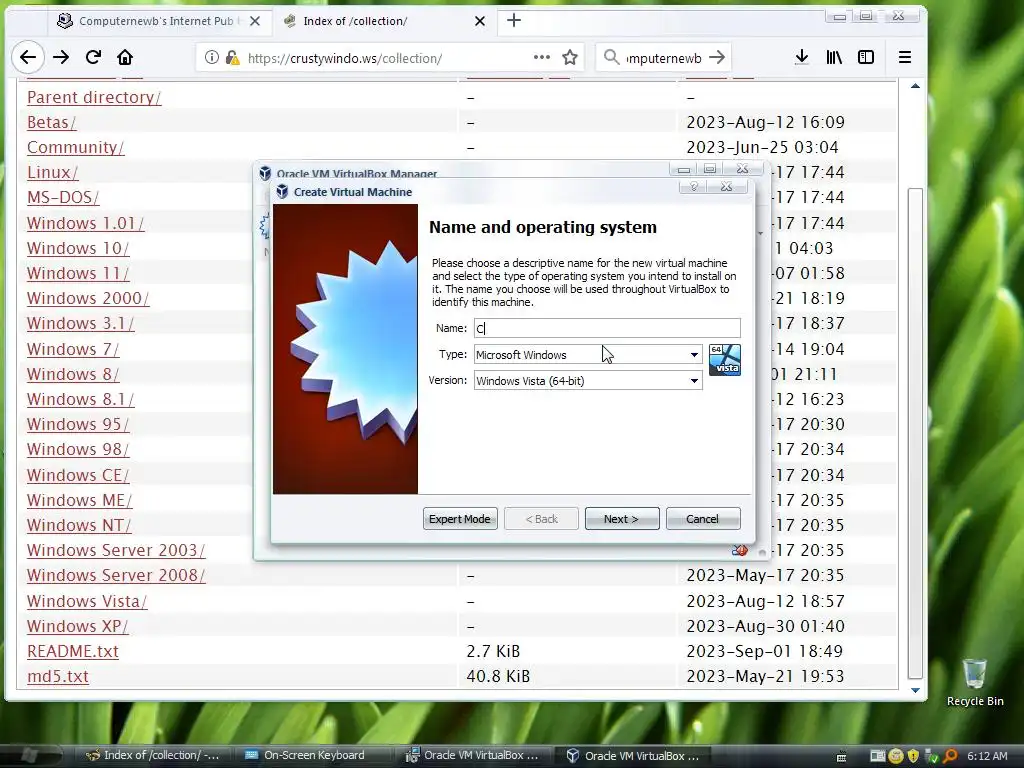Open a new tab with plus button
This screenshot has height=768, width=1024.
coord(514,20)
